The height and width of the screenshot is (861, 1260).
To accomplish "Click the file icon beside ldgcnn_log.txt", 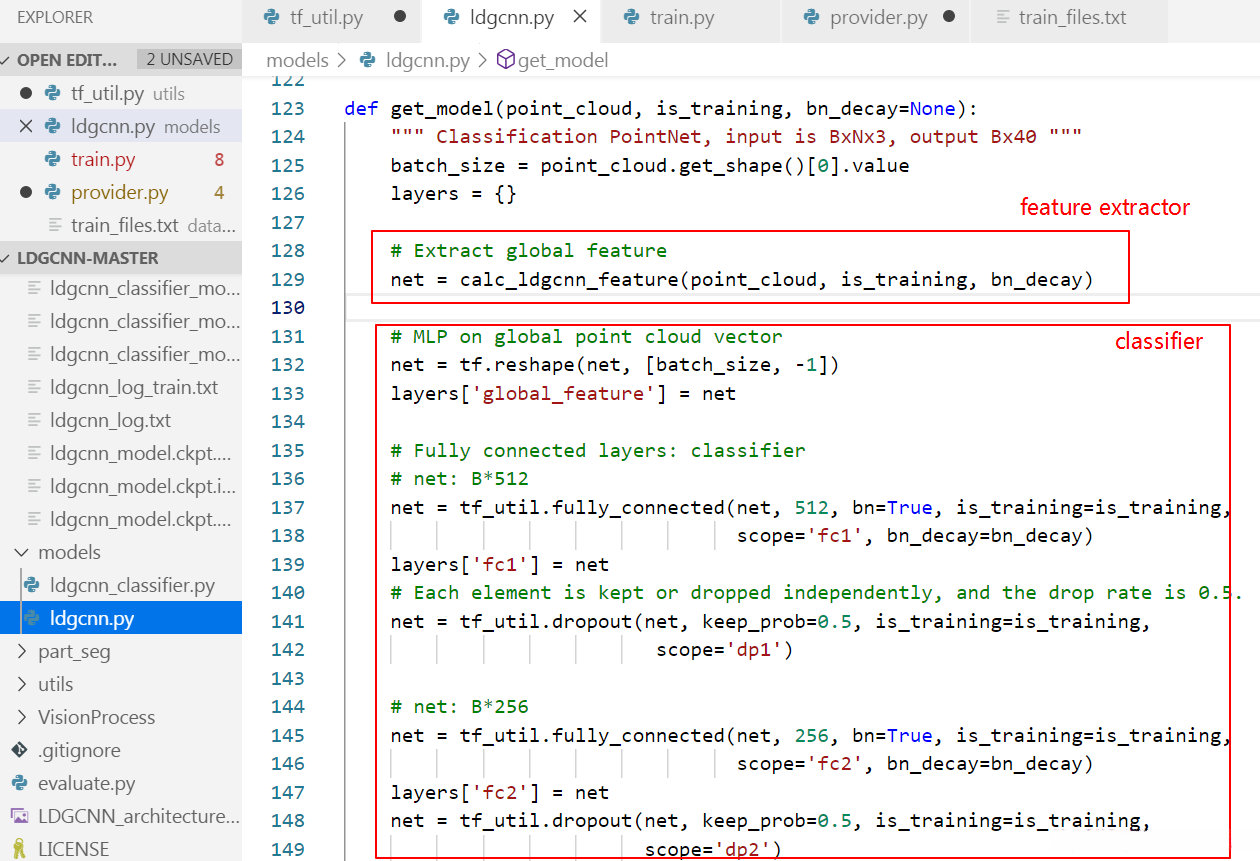I will (x=34, y=420).
